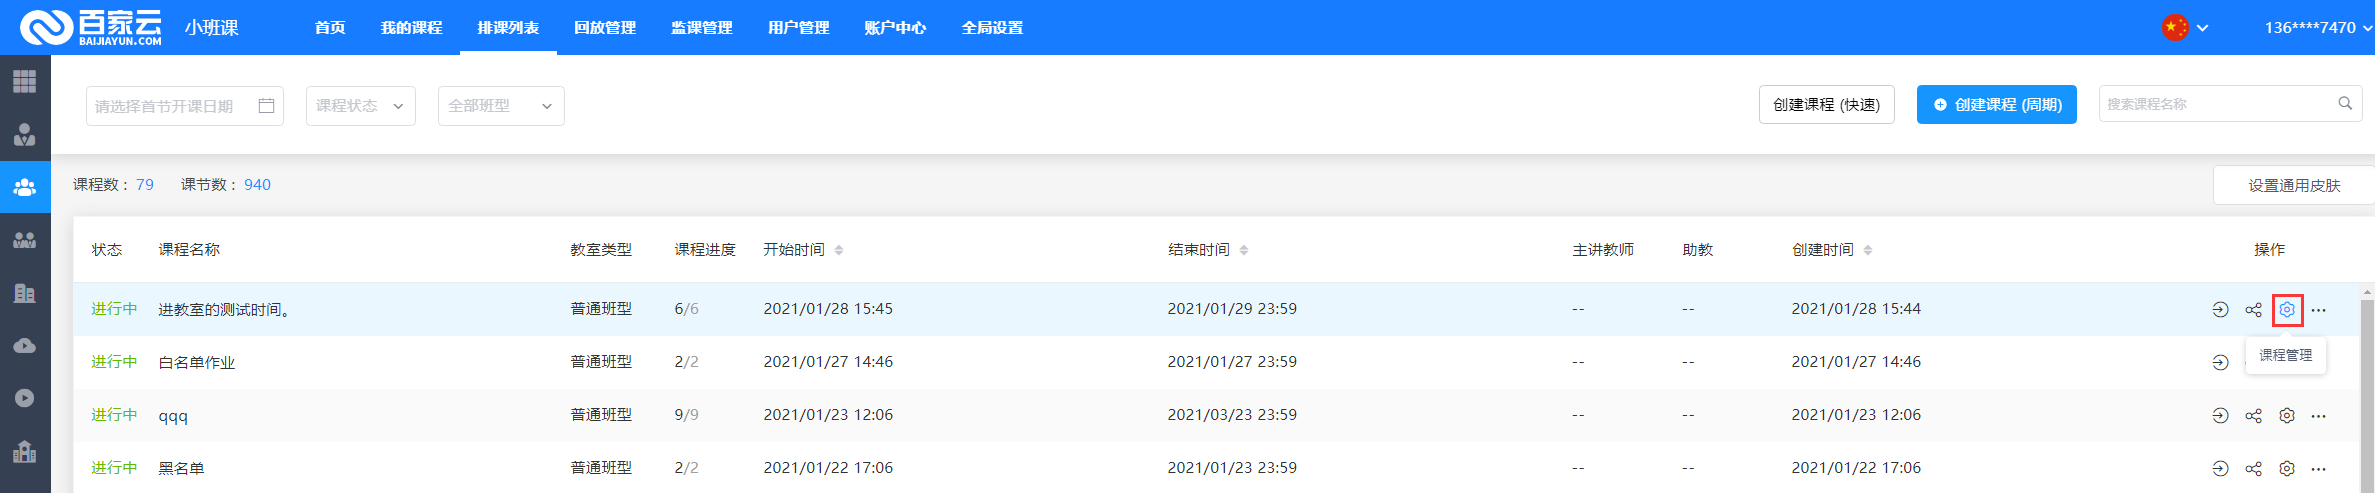Click the 教室类型 column header

[x=601, y=250]
